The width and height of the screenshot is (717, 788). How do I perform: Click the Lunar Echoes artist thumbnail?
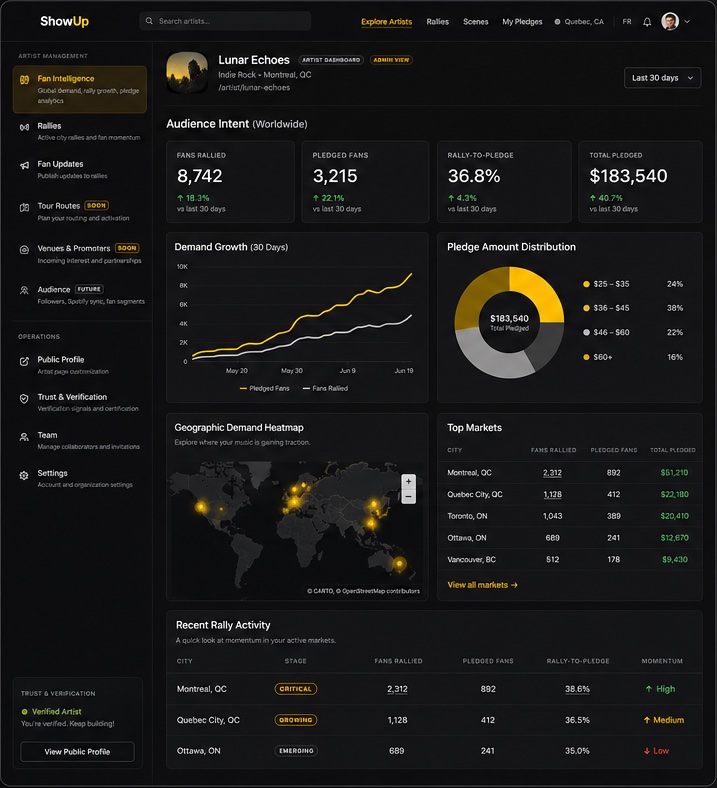click(x=187, y=73)
